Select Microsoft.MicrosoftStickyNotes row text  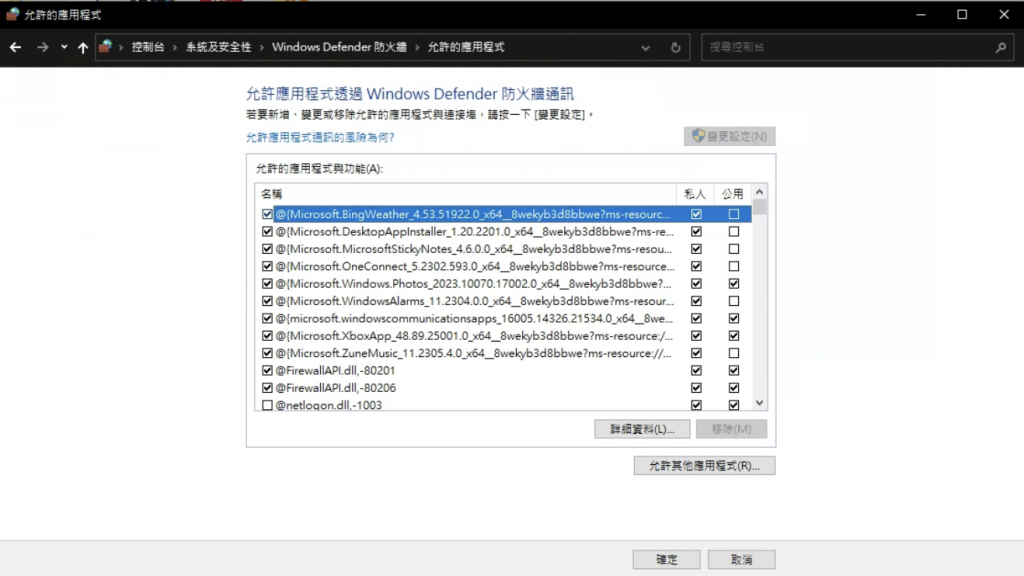(x=473, y=249)
